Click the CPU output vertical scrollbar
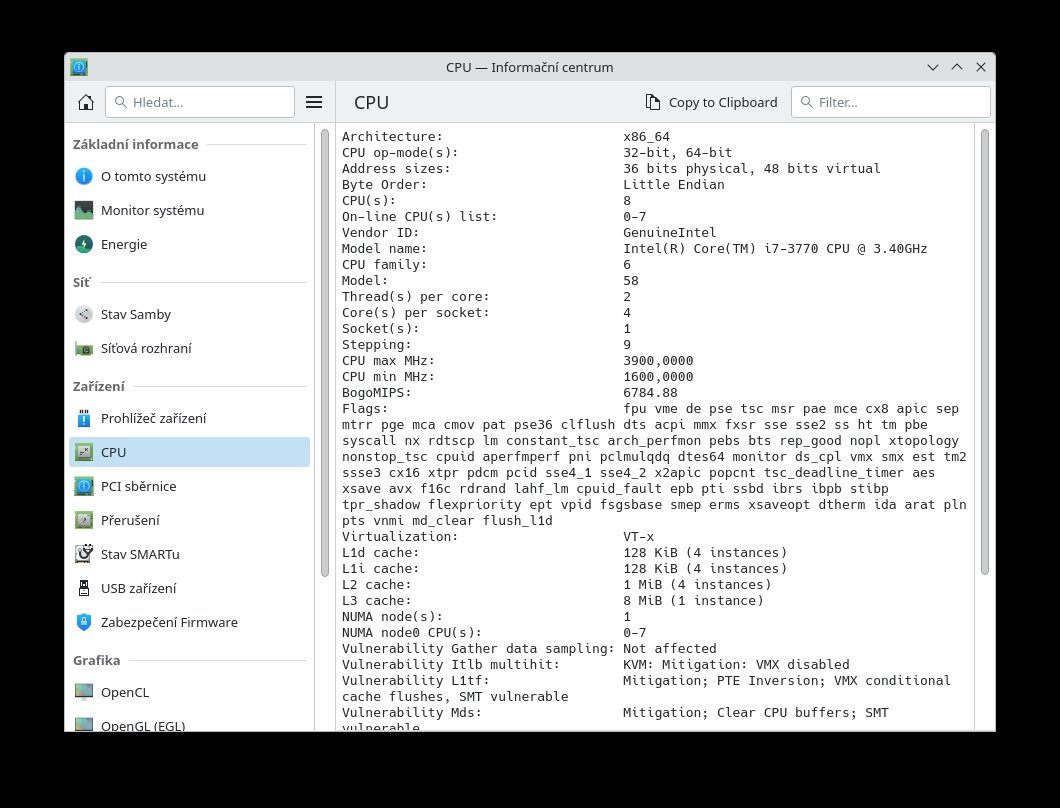The height and width of the screenshot is (808, 1060). point(984,352)
